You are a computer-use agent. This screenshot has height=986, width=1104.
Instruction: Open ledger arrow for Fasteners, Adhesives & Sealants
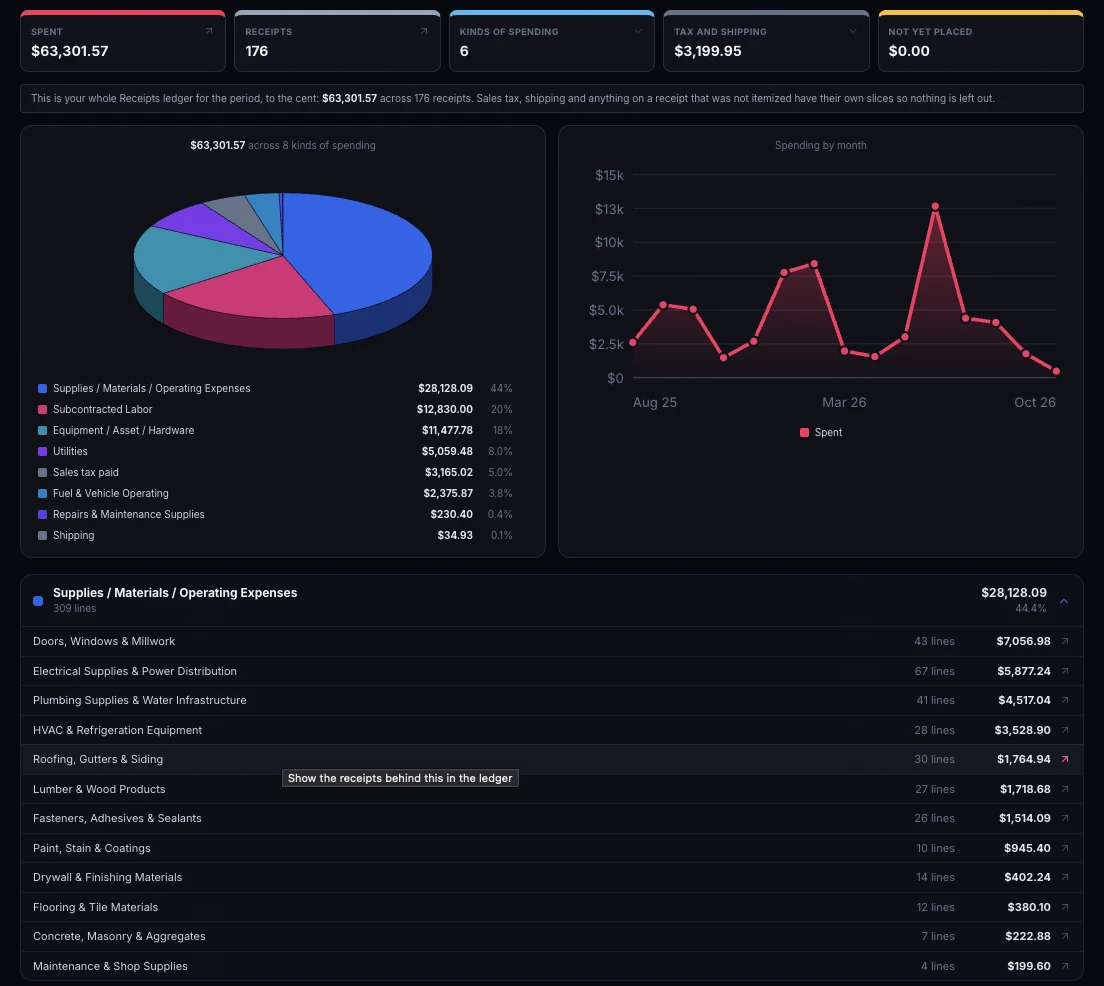coord(1065,818)
